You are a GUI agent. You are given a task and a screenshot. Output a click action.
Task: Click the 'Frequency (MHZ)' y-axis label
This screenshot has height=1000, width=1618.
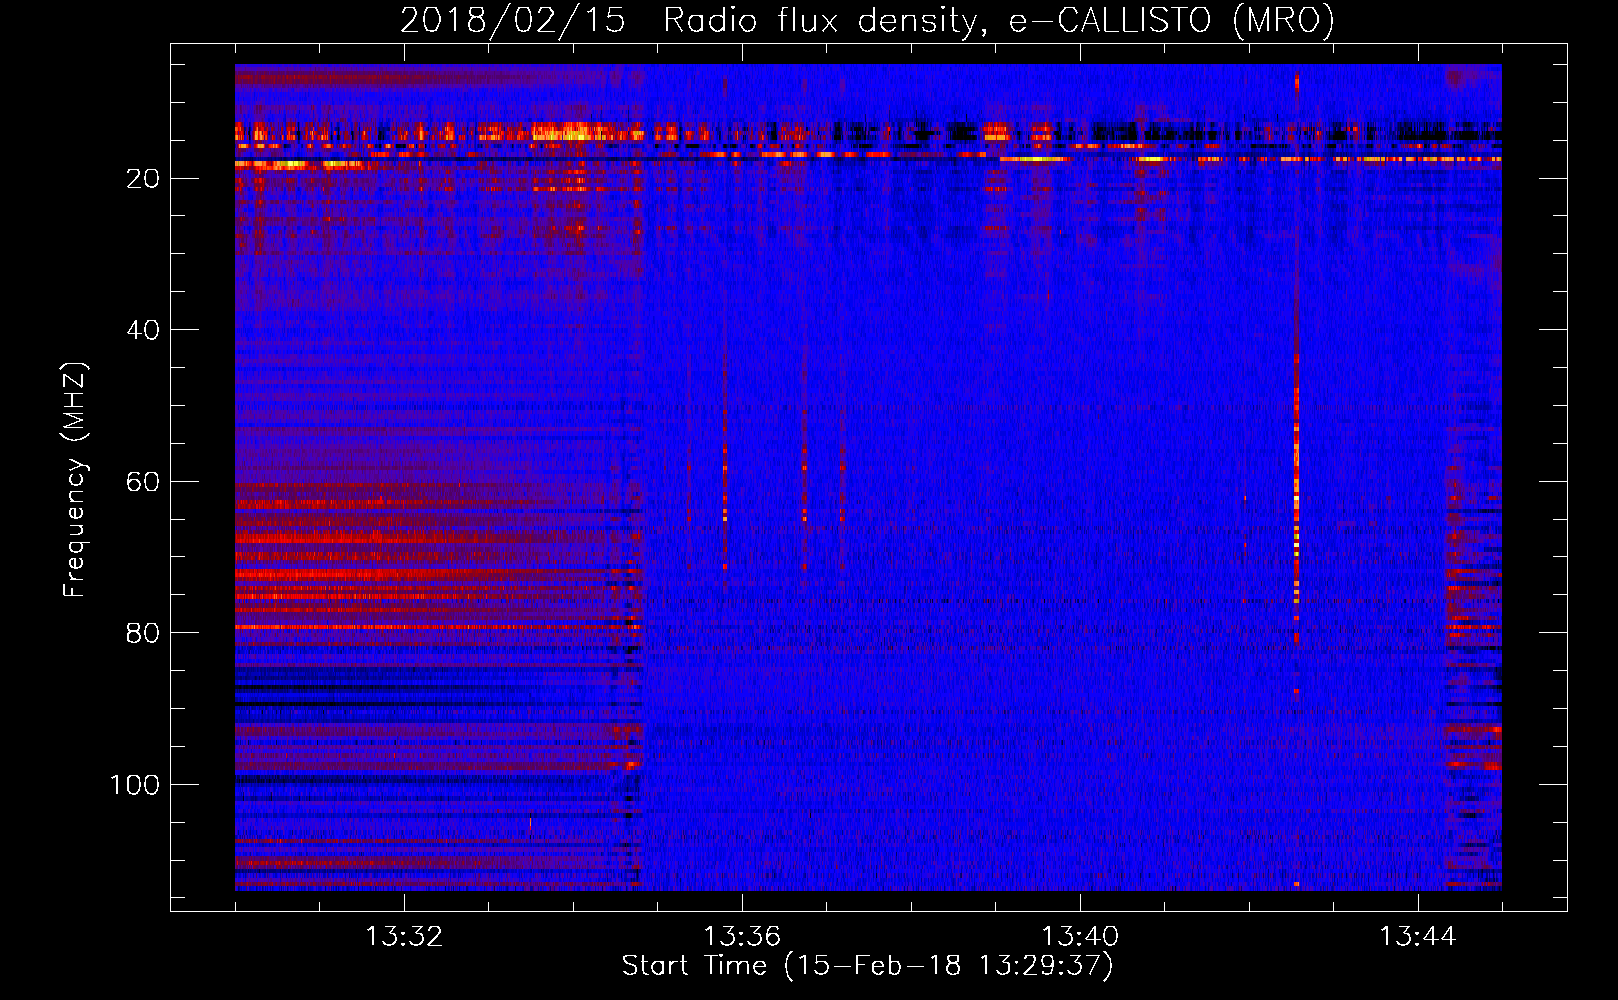tap(75, 480)
